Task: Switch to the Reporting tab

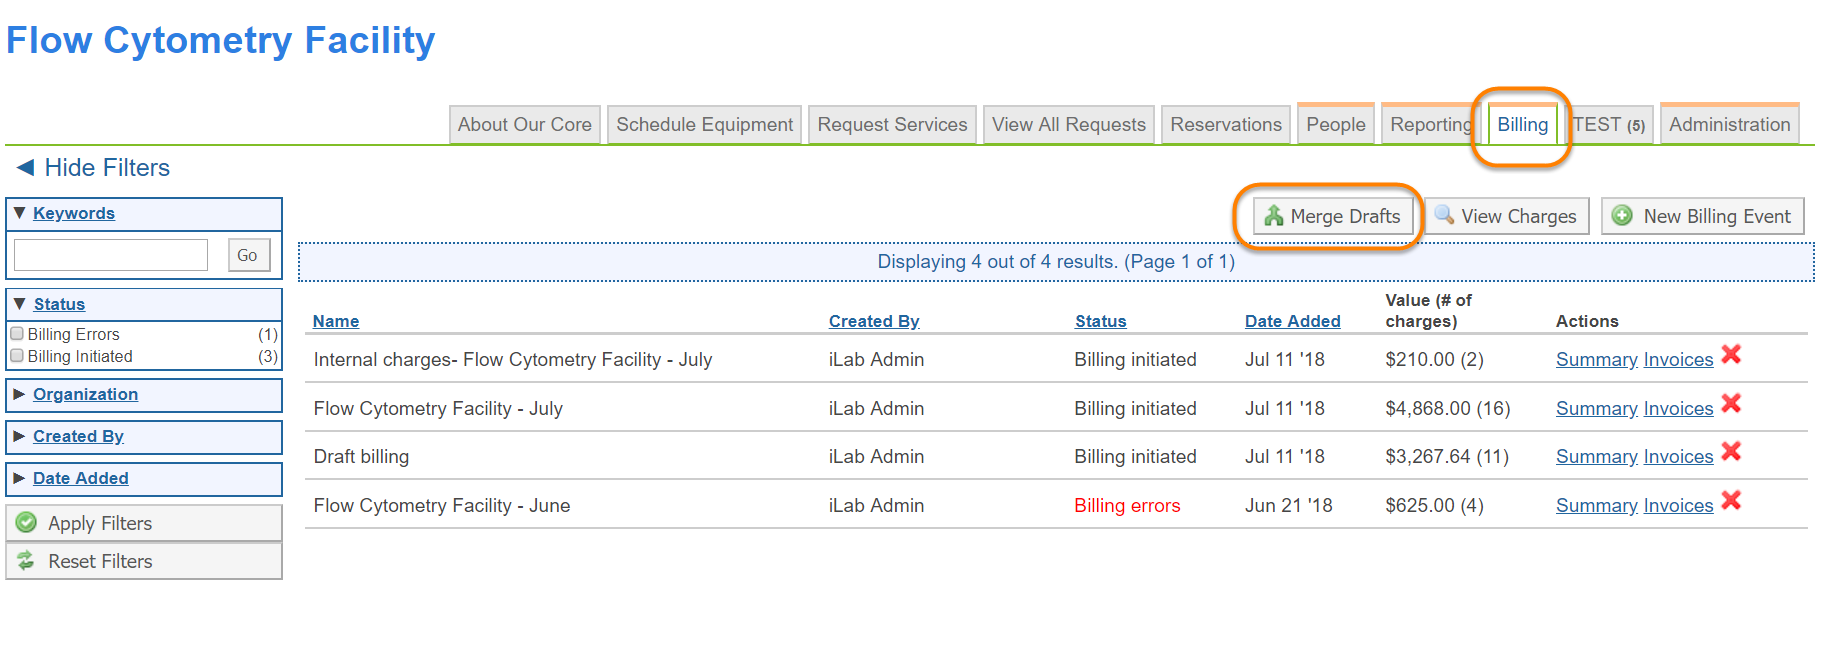Action: click(1430, 125)
